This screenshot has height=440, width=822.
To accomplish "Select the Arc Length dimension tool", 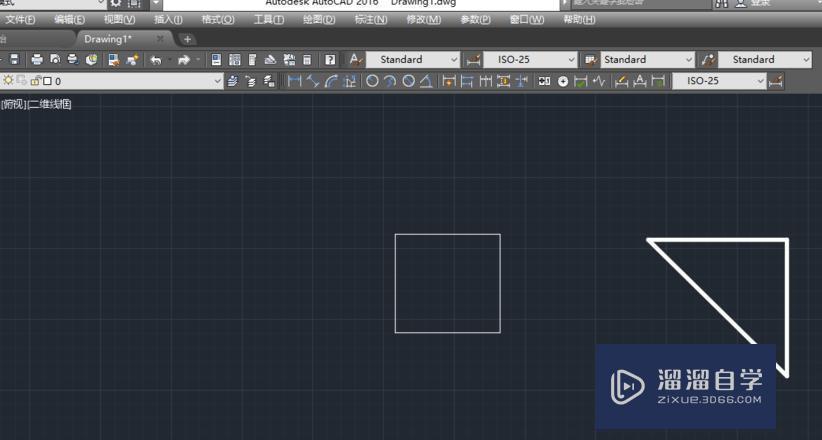I will coord(331,81).
